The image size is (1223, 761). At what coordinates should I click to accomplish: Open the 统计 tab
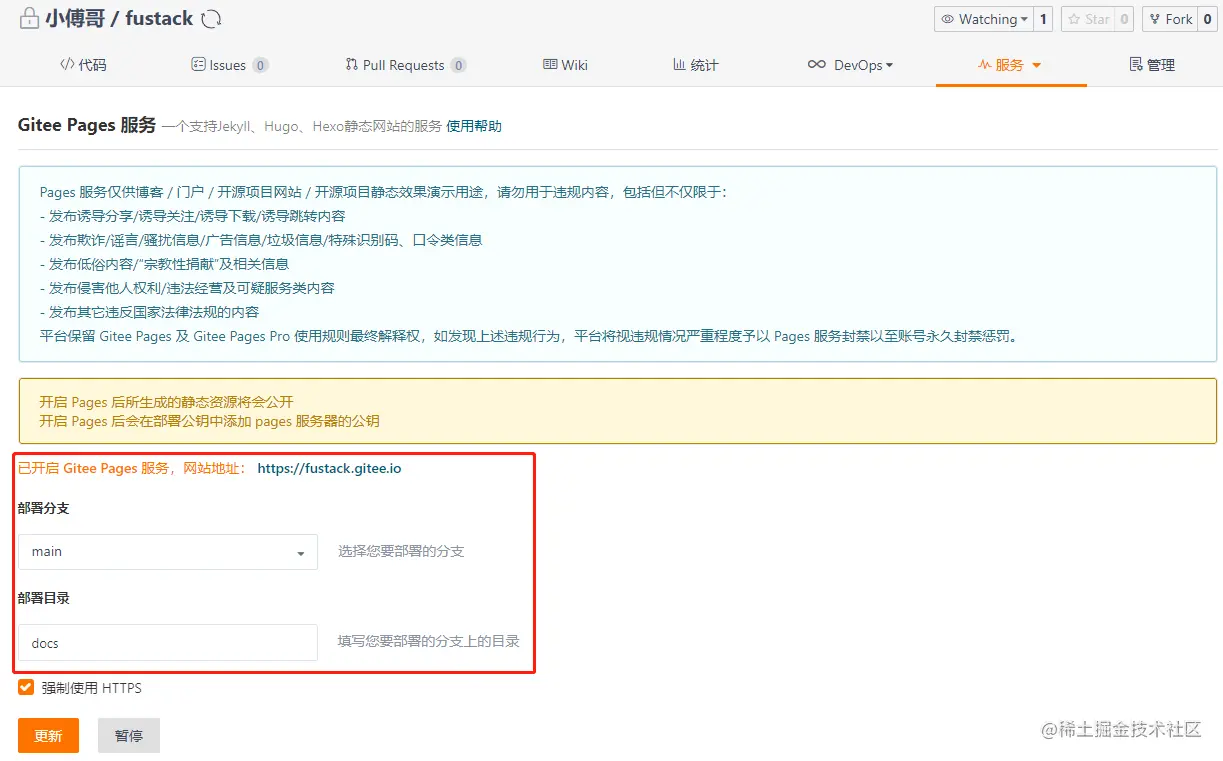pyautogui.click(x=696, y=65)
